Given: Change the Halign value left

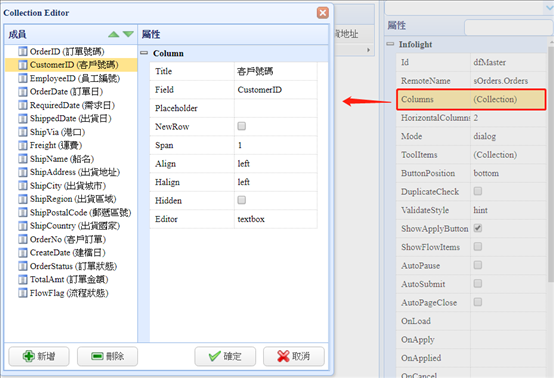Looking at the screenshot, I should (276, 182).
